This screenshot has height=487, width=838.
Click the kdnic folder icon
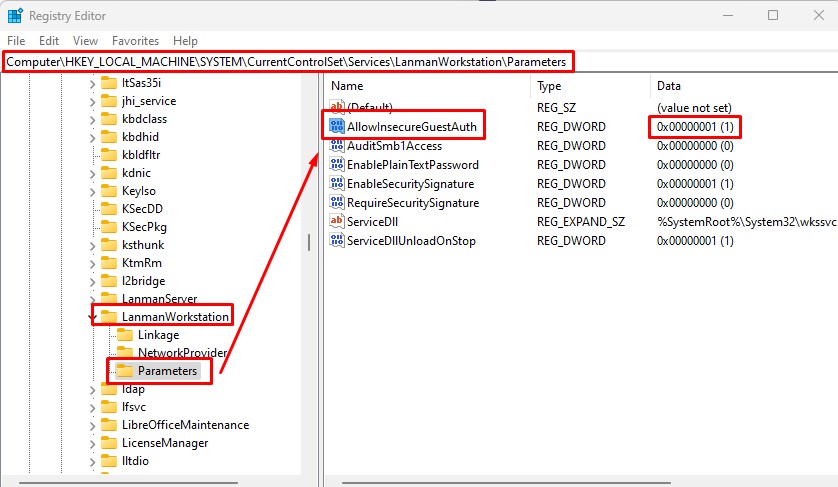109,173
